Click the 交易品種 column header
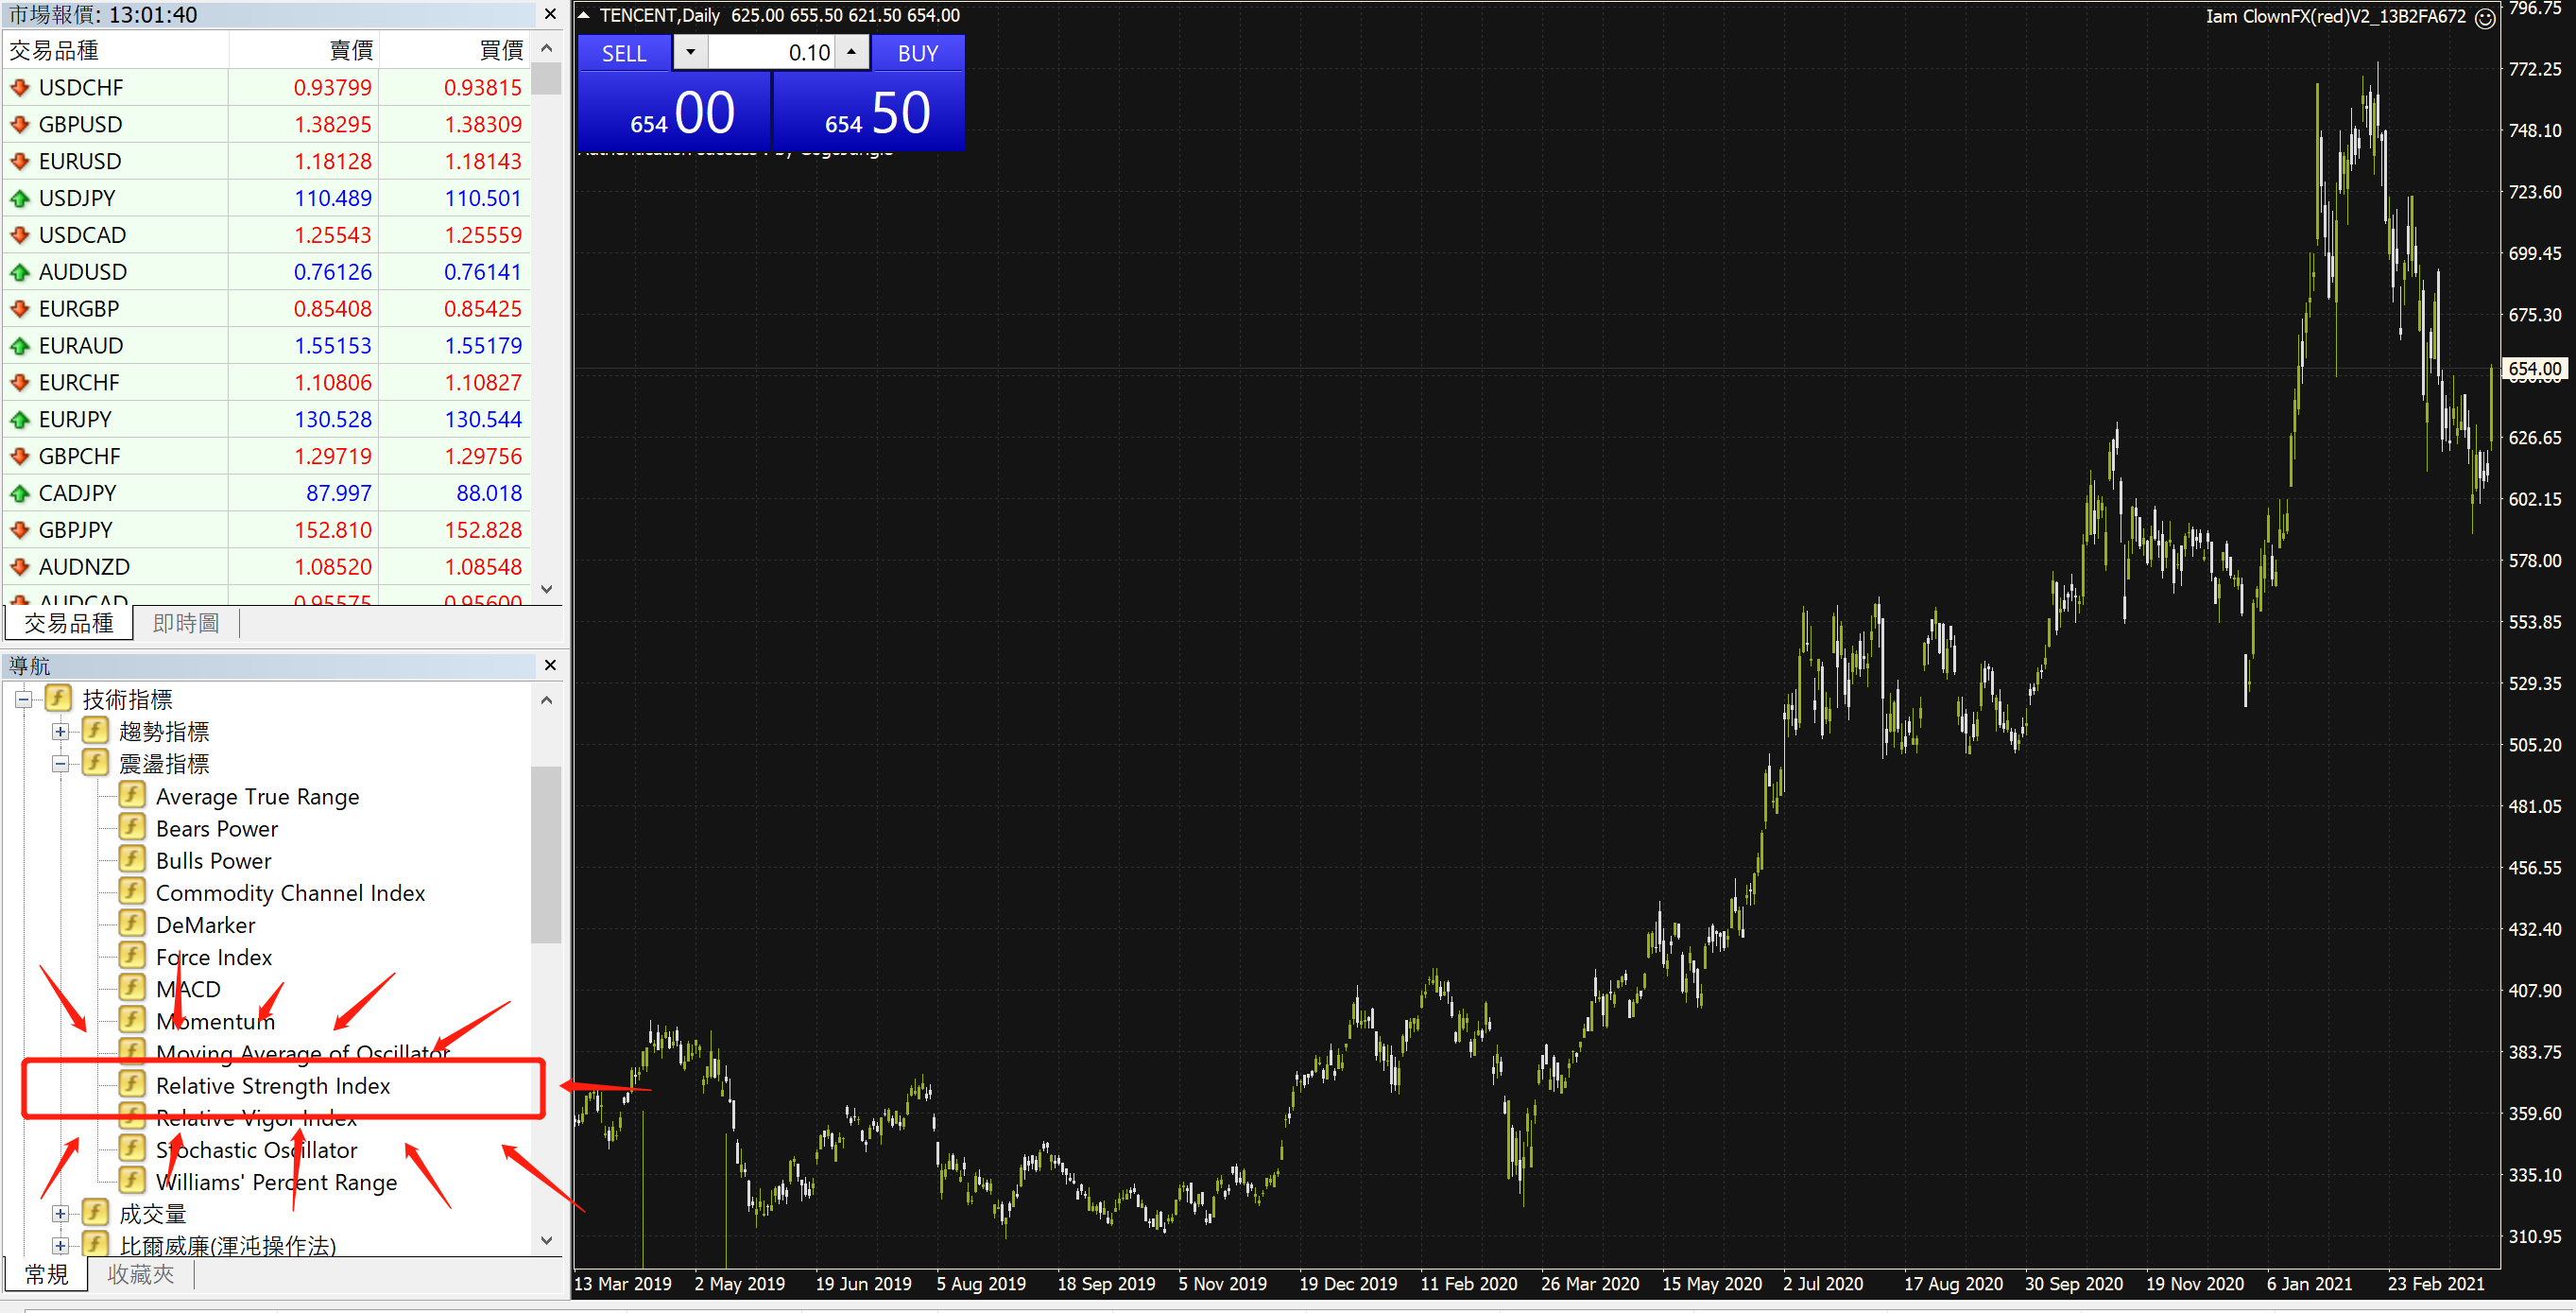 (x=116, y=50)
